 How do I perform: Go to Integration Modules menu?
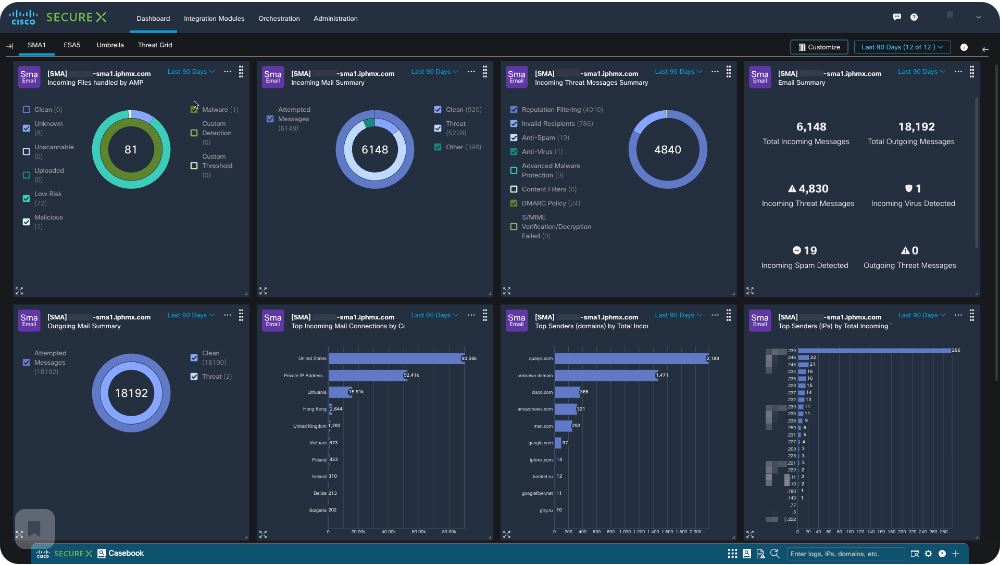click(214, 19)
